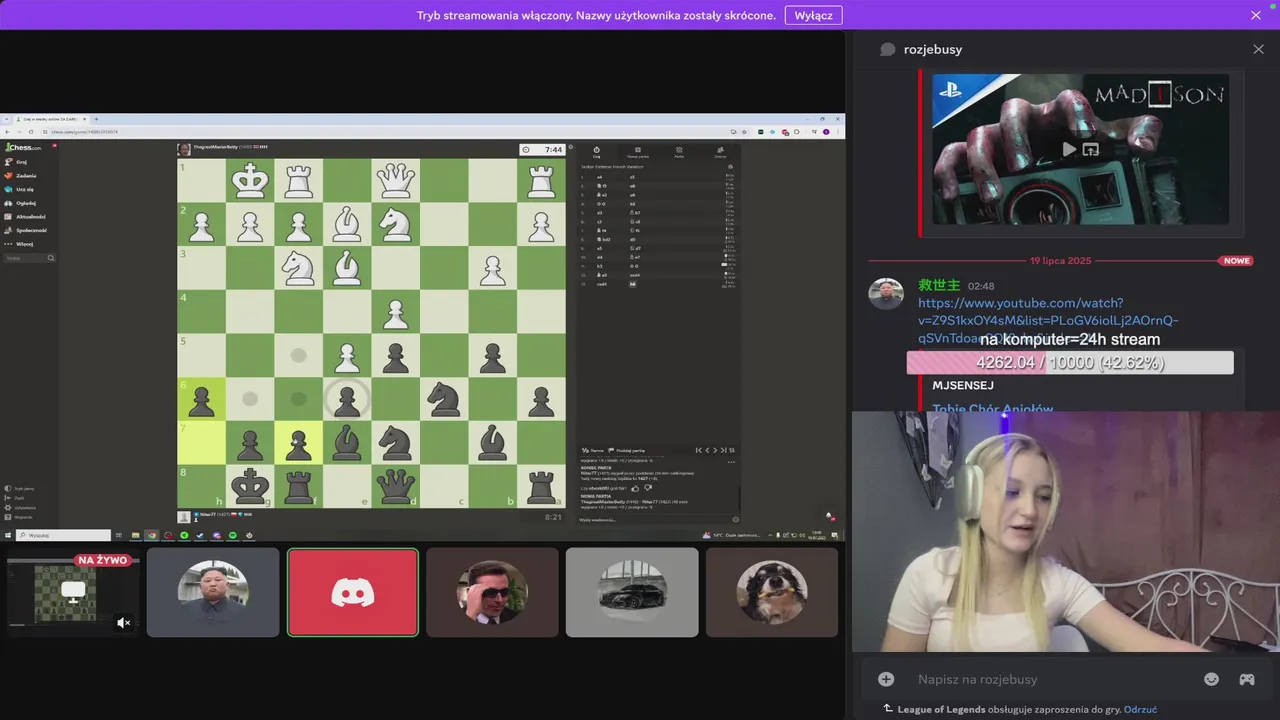
Task: Unmute the live stream preview audio
Action: point(123,622)
